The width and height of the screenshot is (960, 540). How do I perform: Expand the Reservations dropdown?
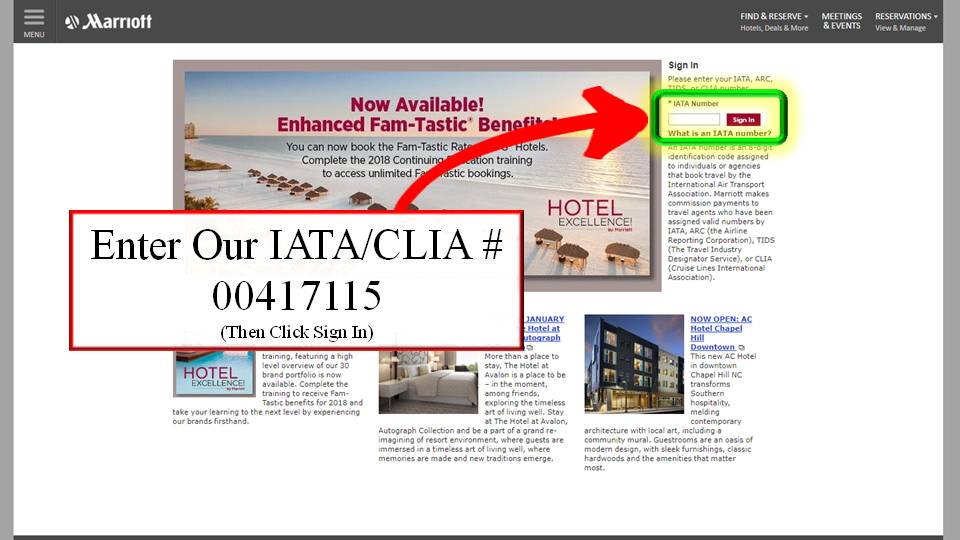(x=906, y=16)
